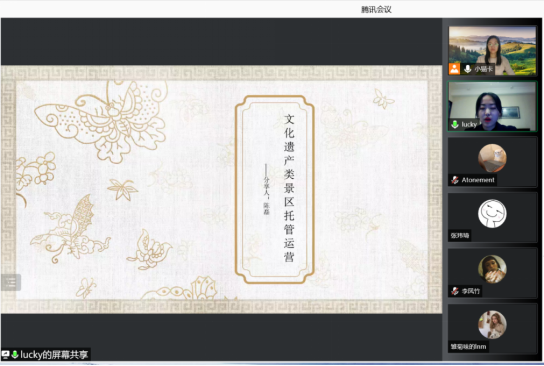The width and height of the screenshot is (544, 366).
Task: Click green mic icon in lucky的屏幕共享 label
Action: (x=15, y=355)
